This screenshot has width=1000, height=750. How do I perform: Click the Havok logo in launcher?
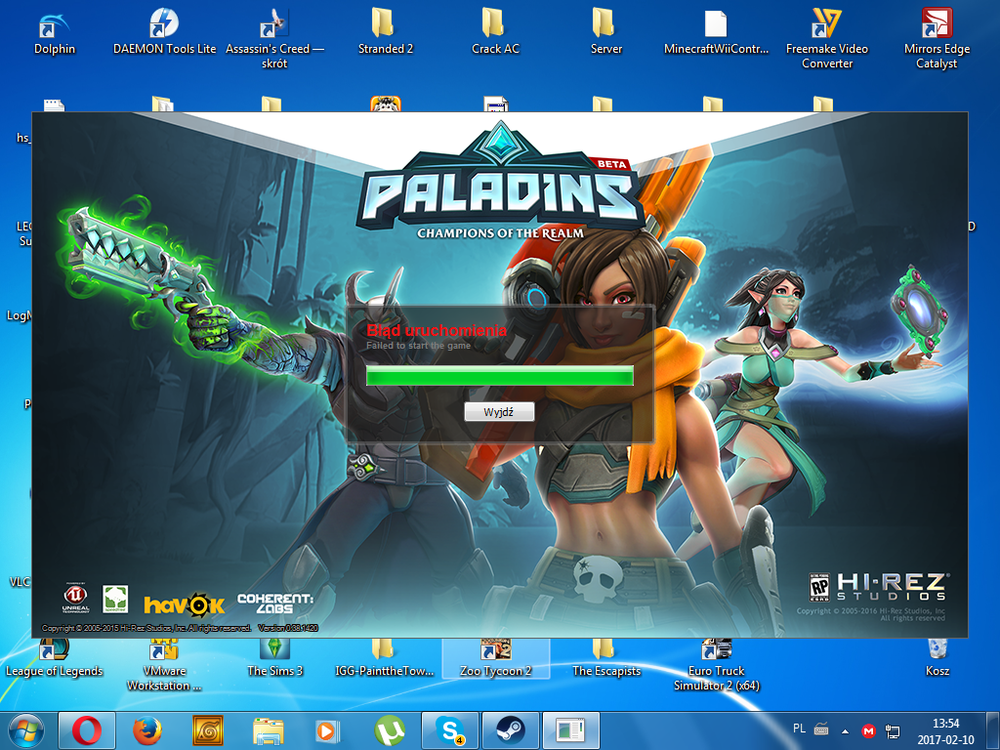pos(184,604)
